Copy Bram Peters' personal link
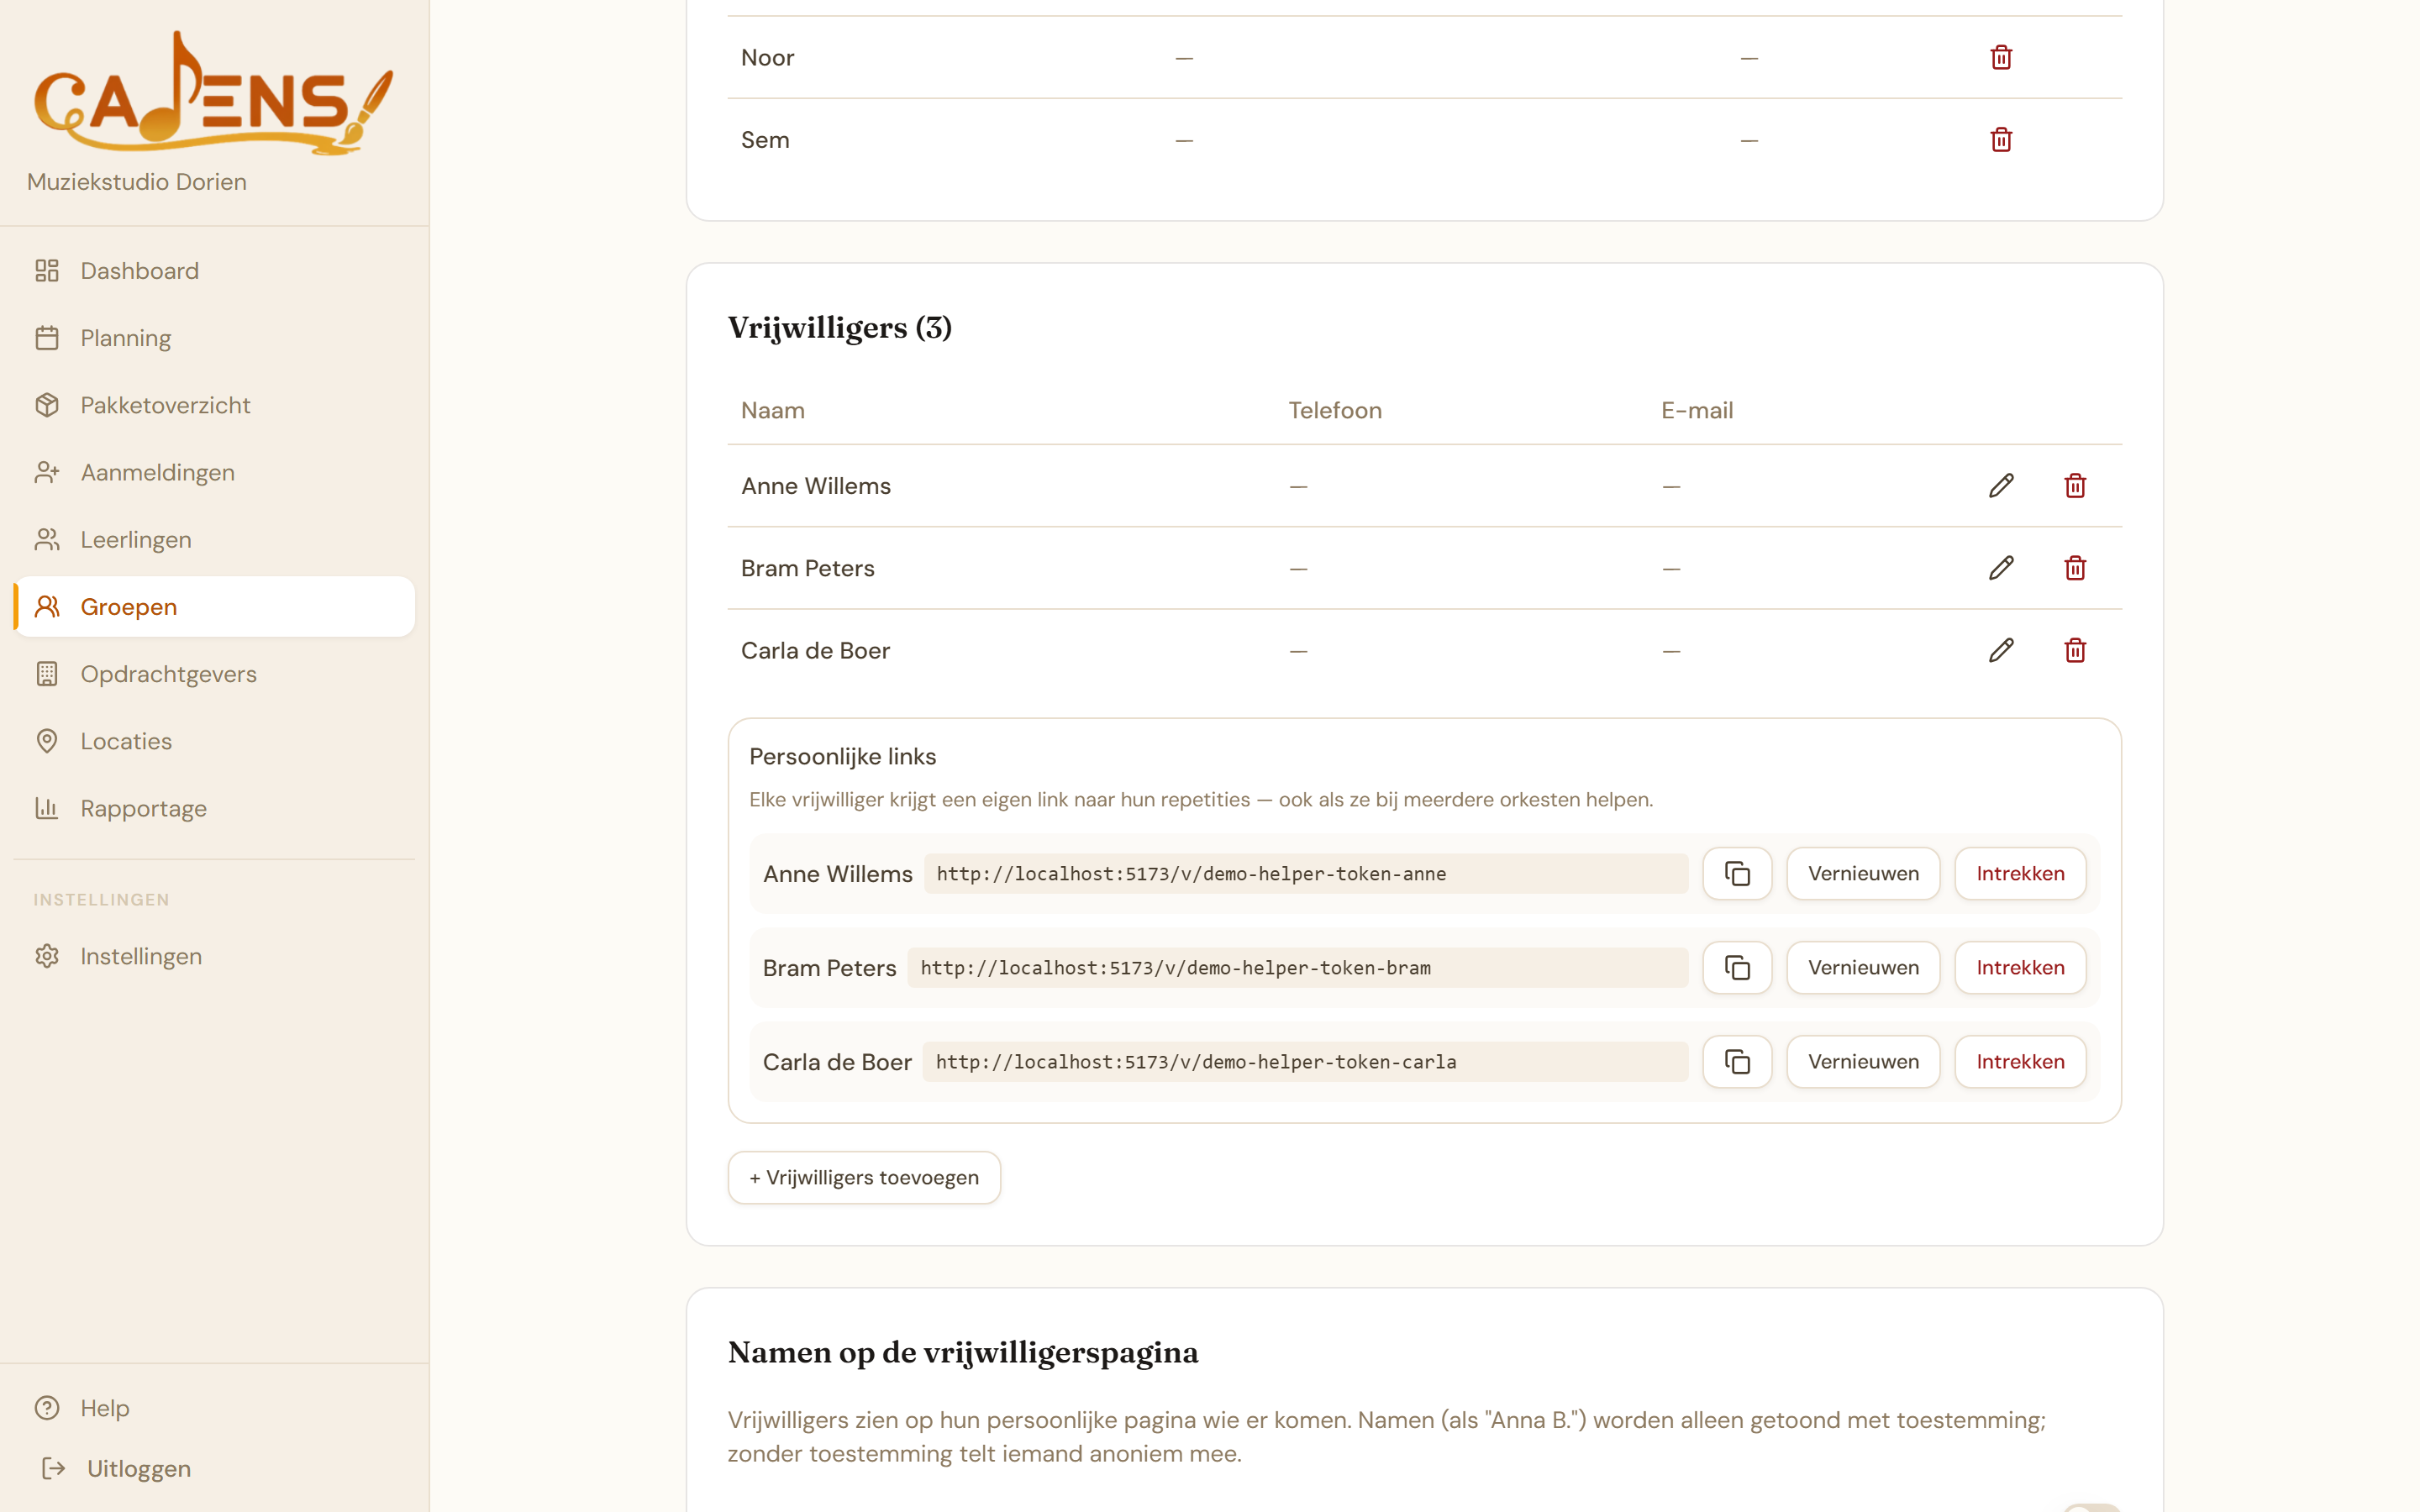The image size is (2420, 1512). [1737, 968]
